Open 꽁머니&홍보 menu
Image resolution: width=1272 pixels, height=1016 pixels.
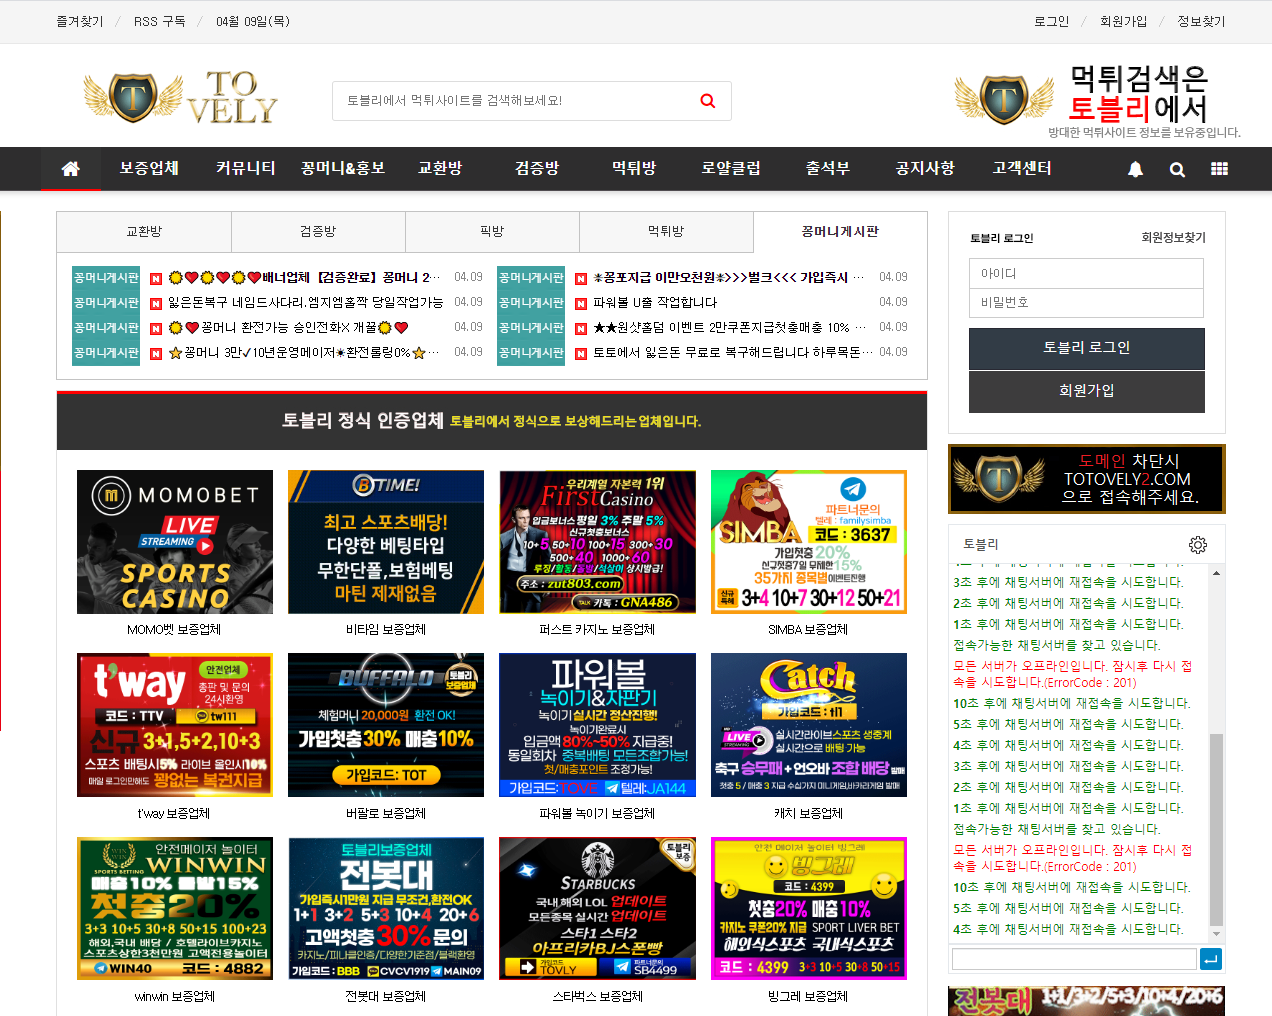point(343,168)
